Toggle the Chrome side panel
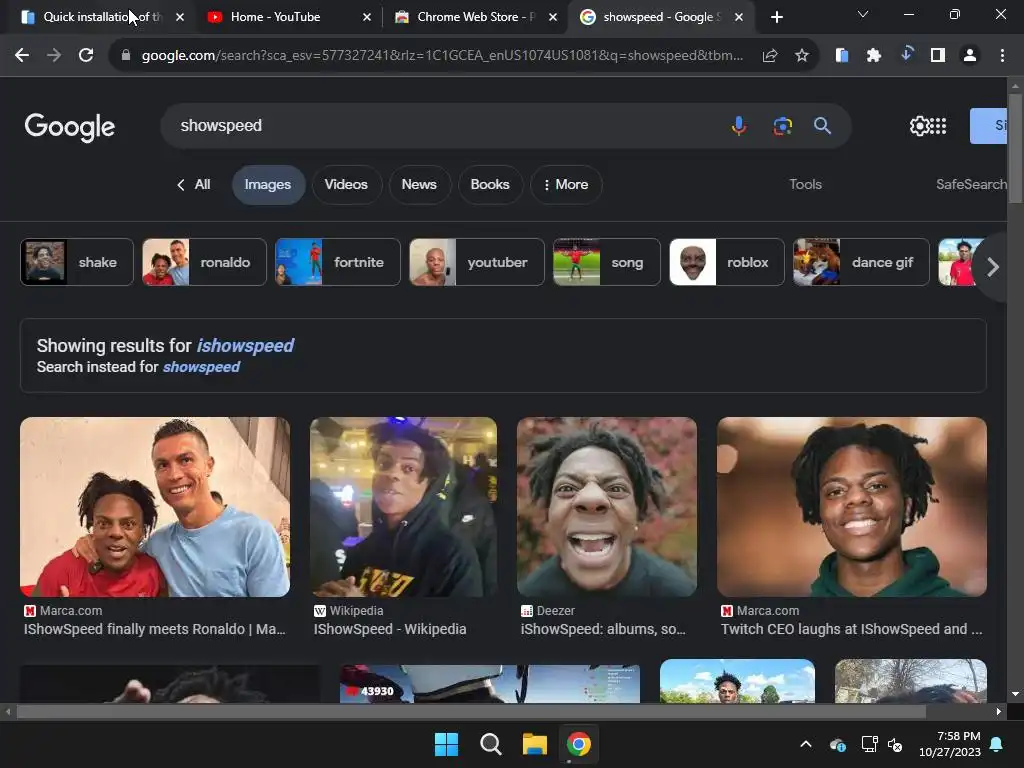The height and width of the screenshot is (768, 1024). [x=938, y=56]
